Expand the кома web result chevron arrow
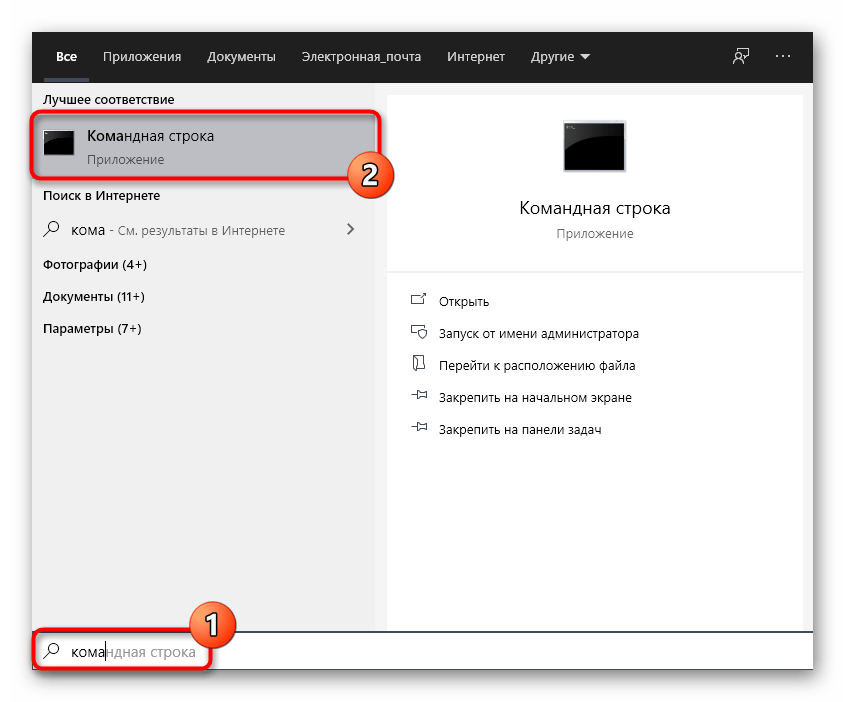 [350, 230]
